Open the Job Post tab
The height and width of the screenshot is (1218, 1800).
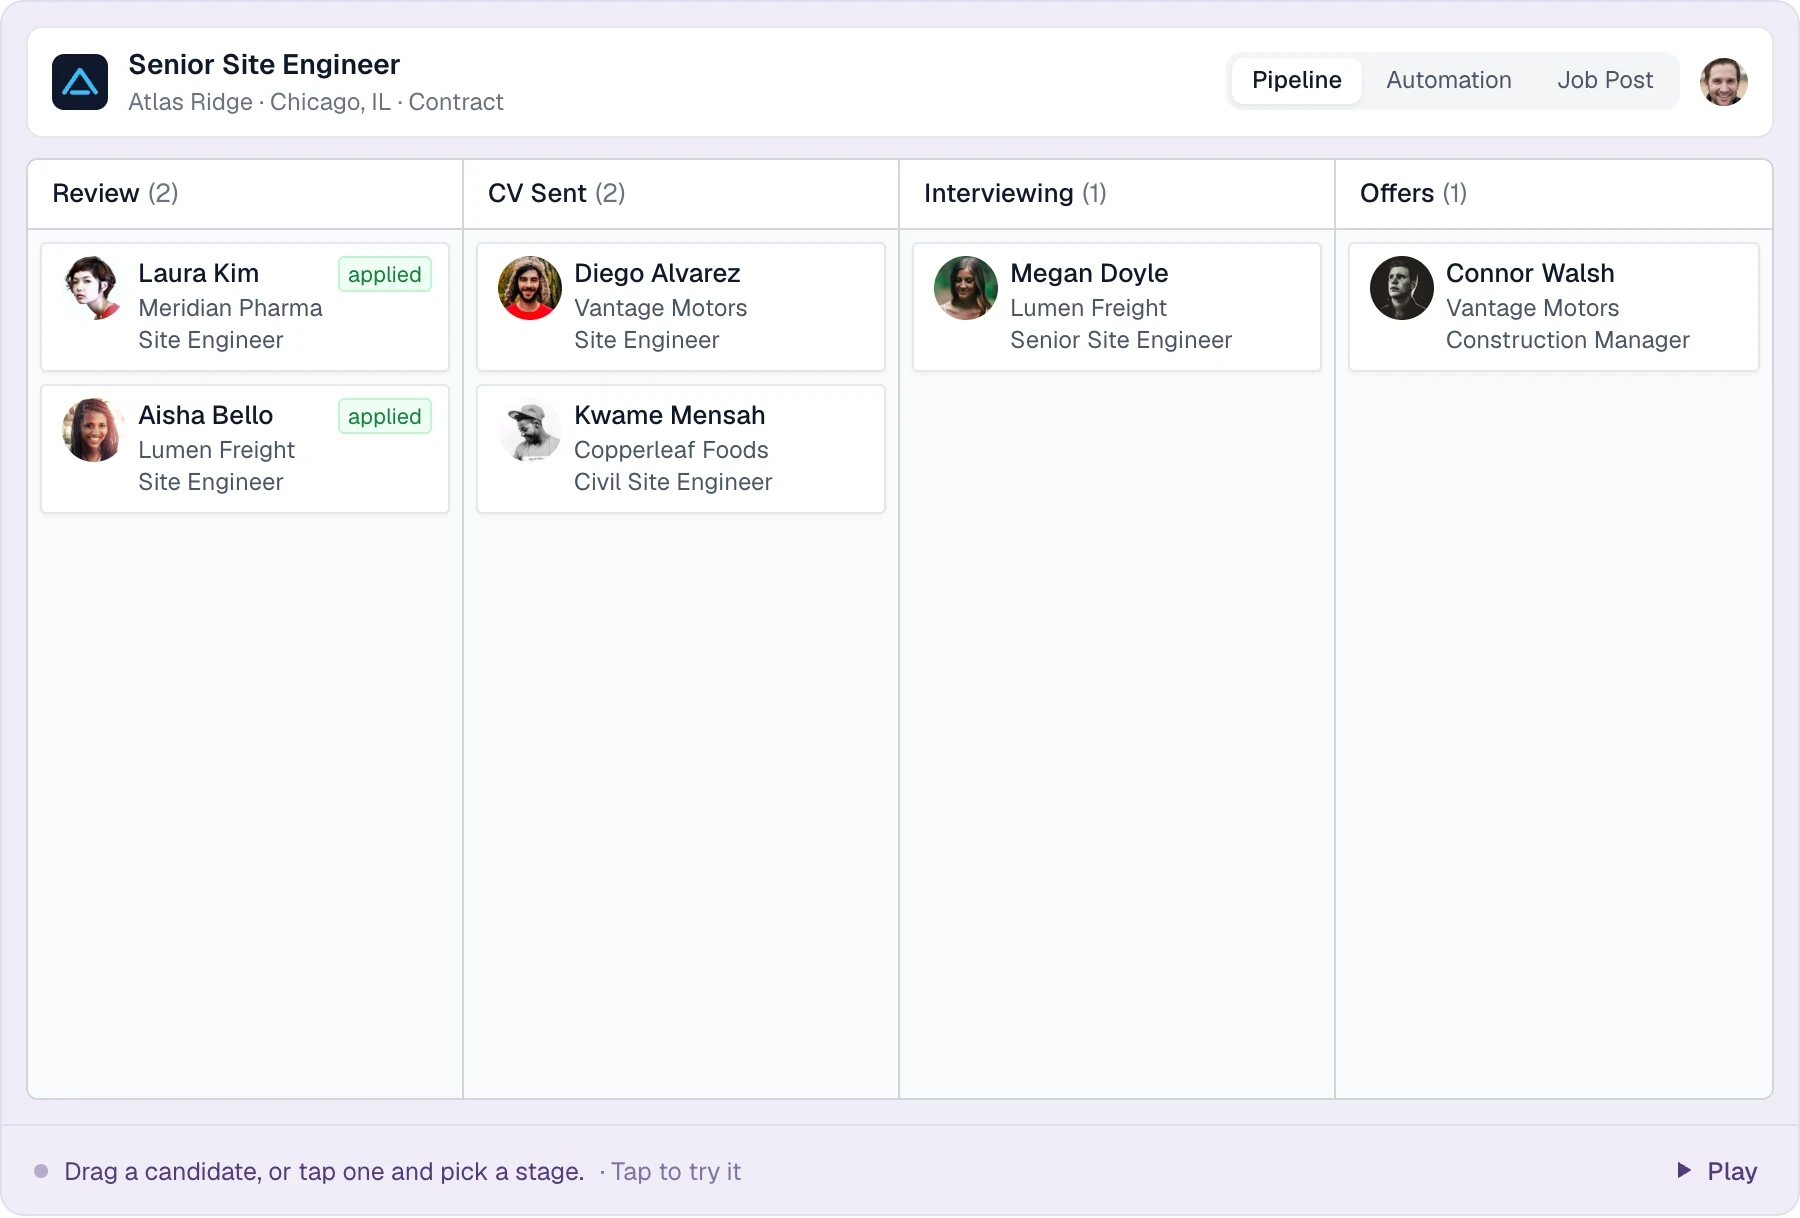(x=1605, y=81)
